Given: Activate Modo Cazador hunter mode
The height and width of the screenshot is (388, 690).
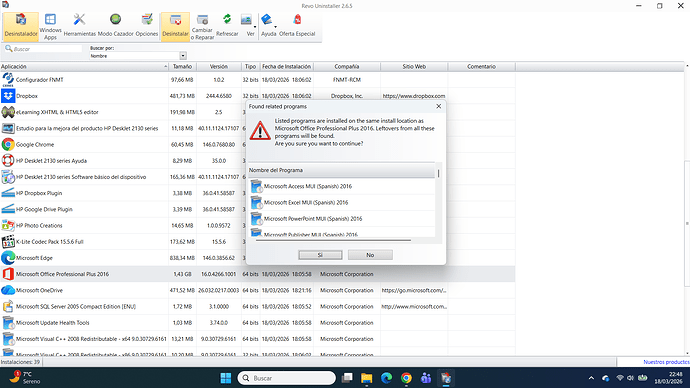Looking at the screenshot, I should (115, 27).
